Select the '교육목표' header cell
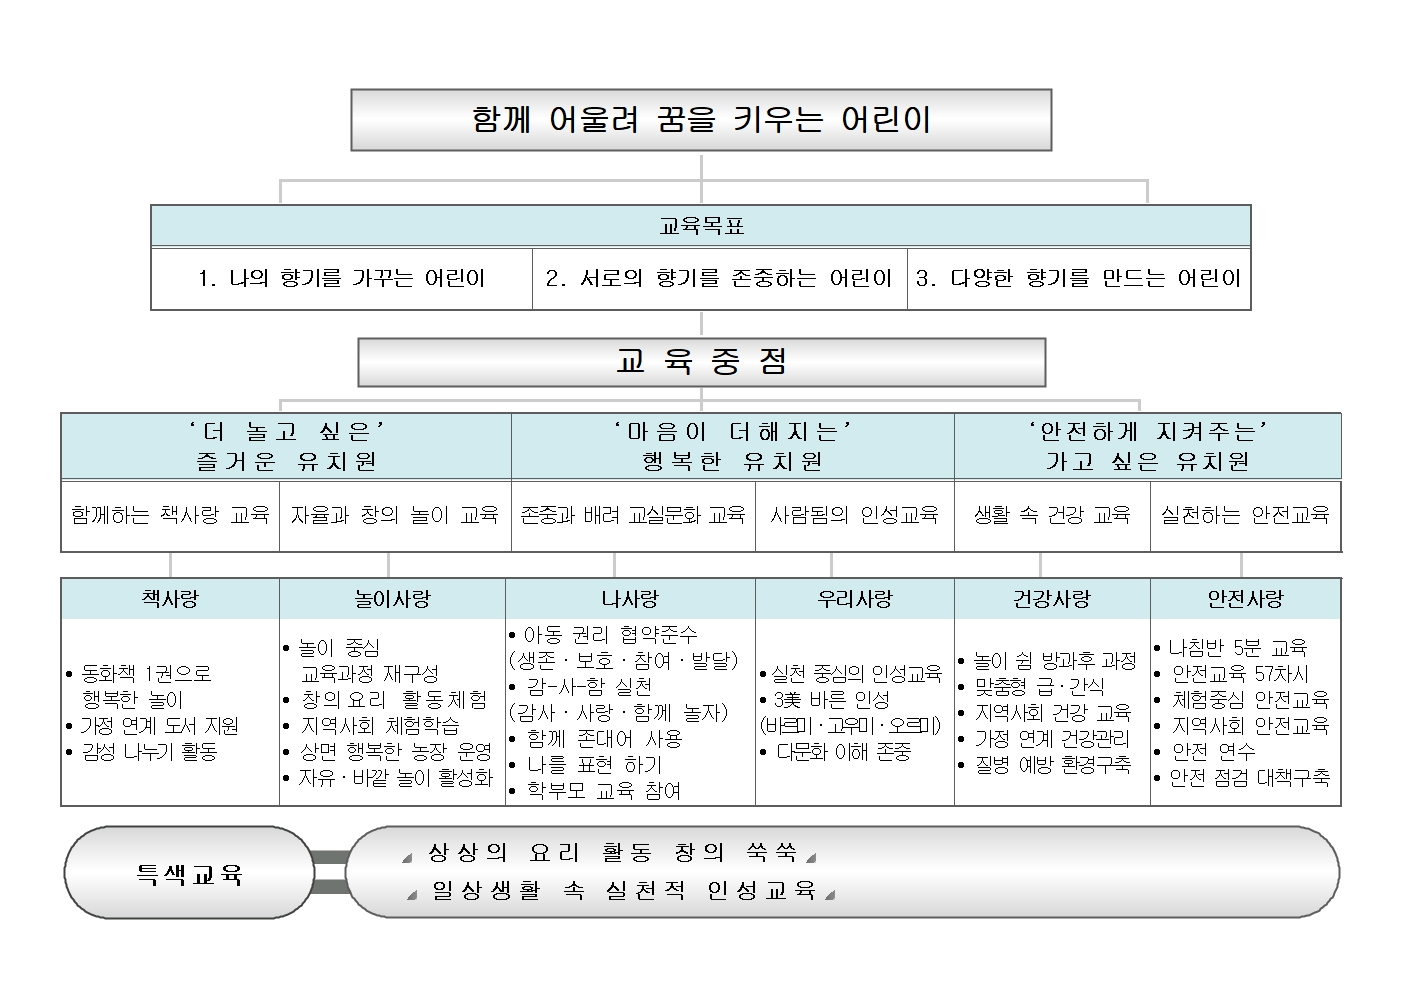The width and height of the screenshot is (1403, 992). (x=701, y=226)
